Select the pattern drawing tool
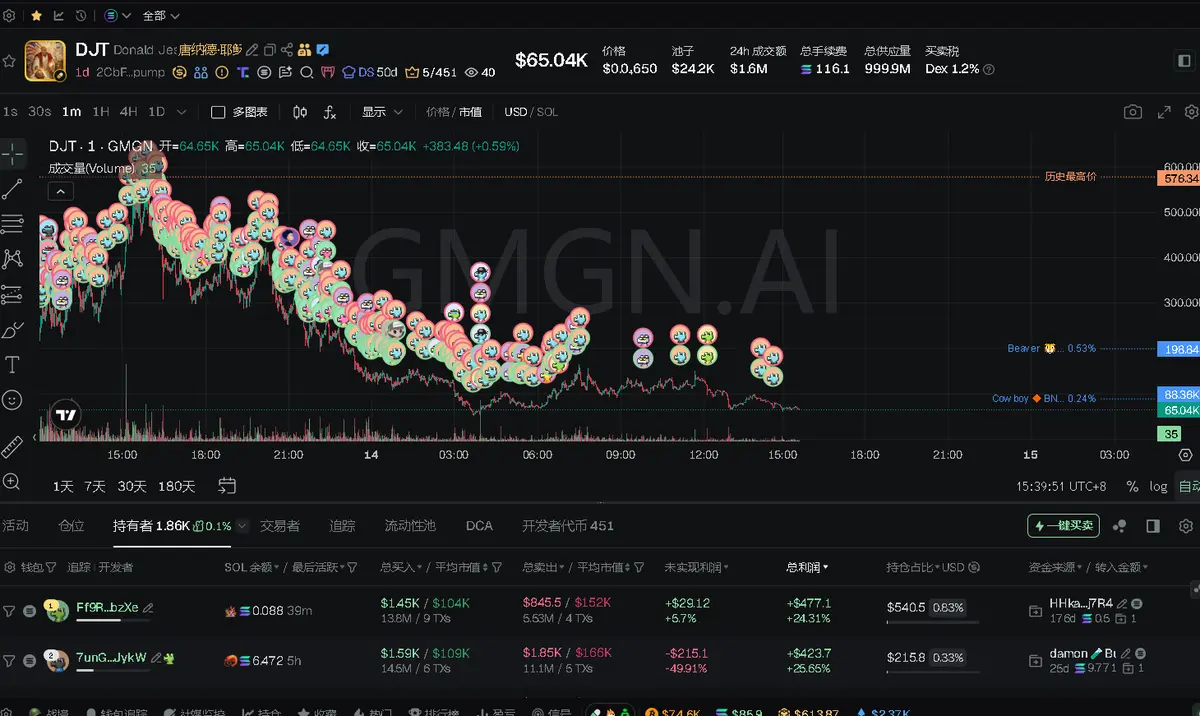 pyautogui.click(x=12, y=259)
